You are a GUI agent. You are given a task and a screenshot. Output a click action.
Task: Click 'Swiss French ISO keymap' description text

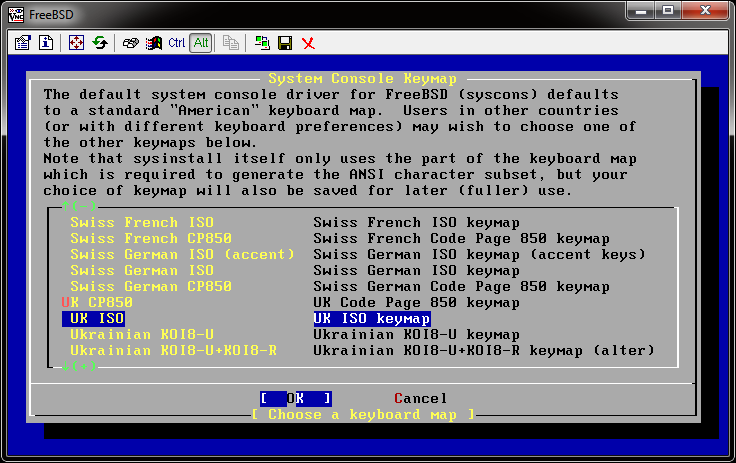pyautogui.click(x=416, y=222)
